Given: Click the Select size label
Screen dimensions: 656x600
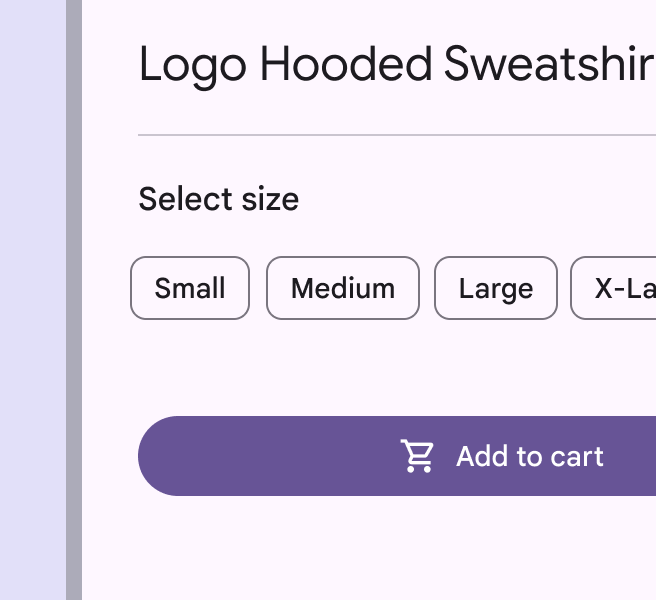Looking at the screenshot, I should coord(218,199).
